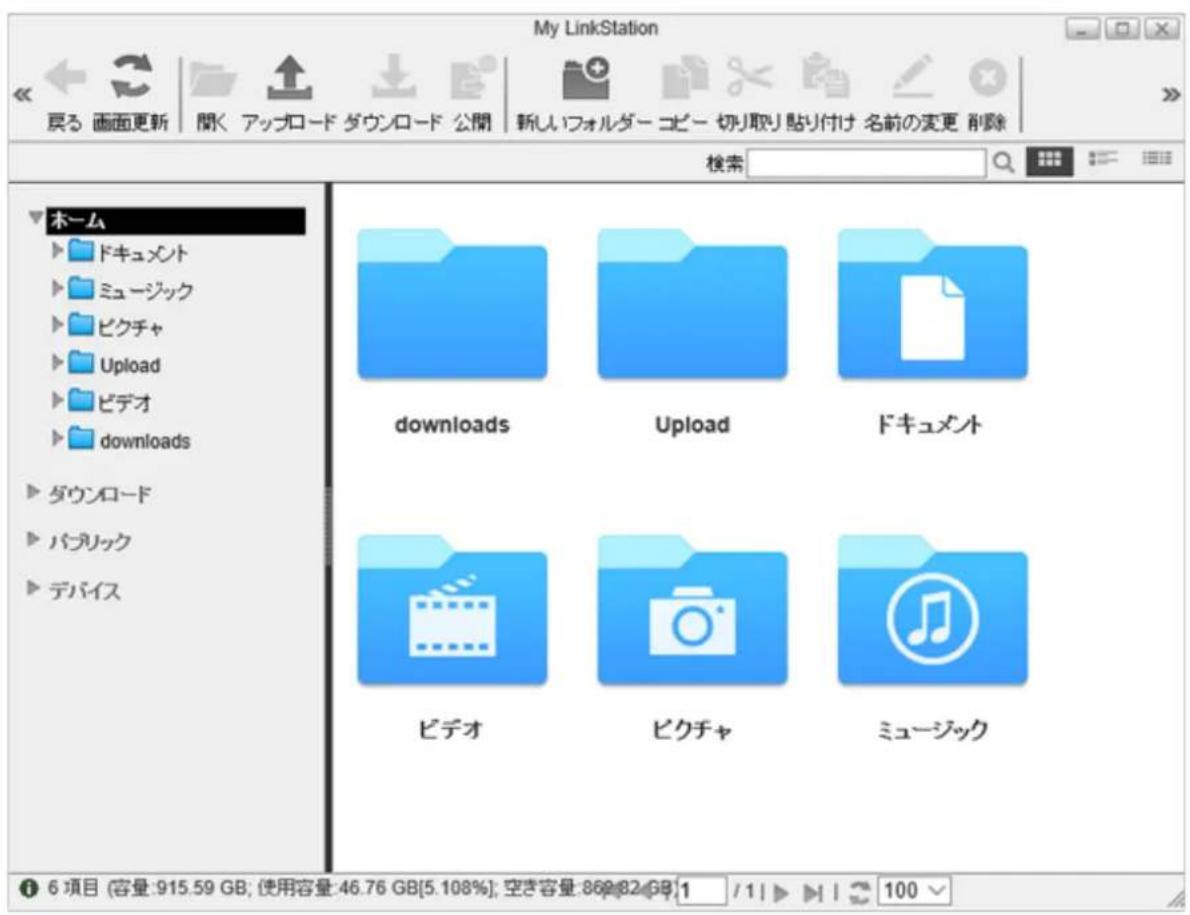1190x915 pixels.
Task: Click the page number field in status bar
Action: point(700,891)
